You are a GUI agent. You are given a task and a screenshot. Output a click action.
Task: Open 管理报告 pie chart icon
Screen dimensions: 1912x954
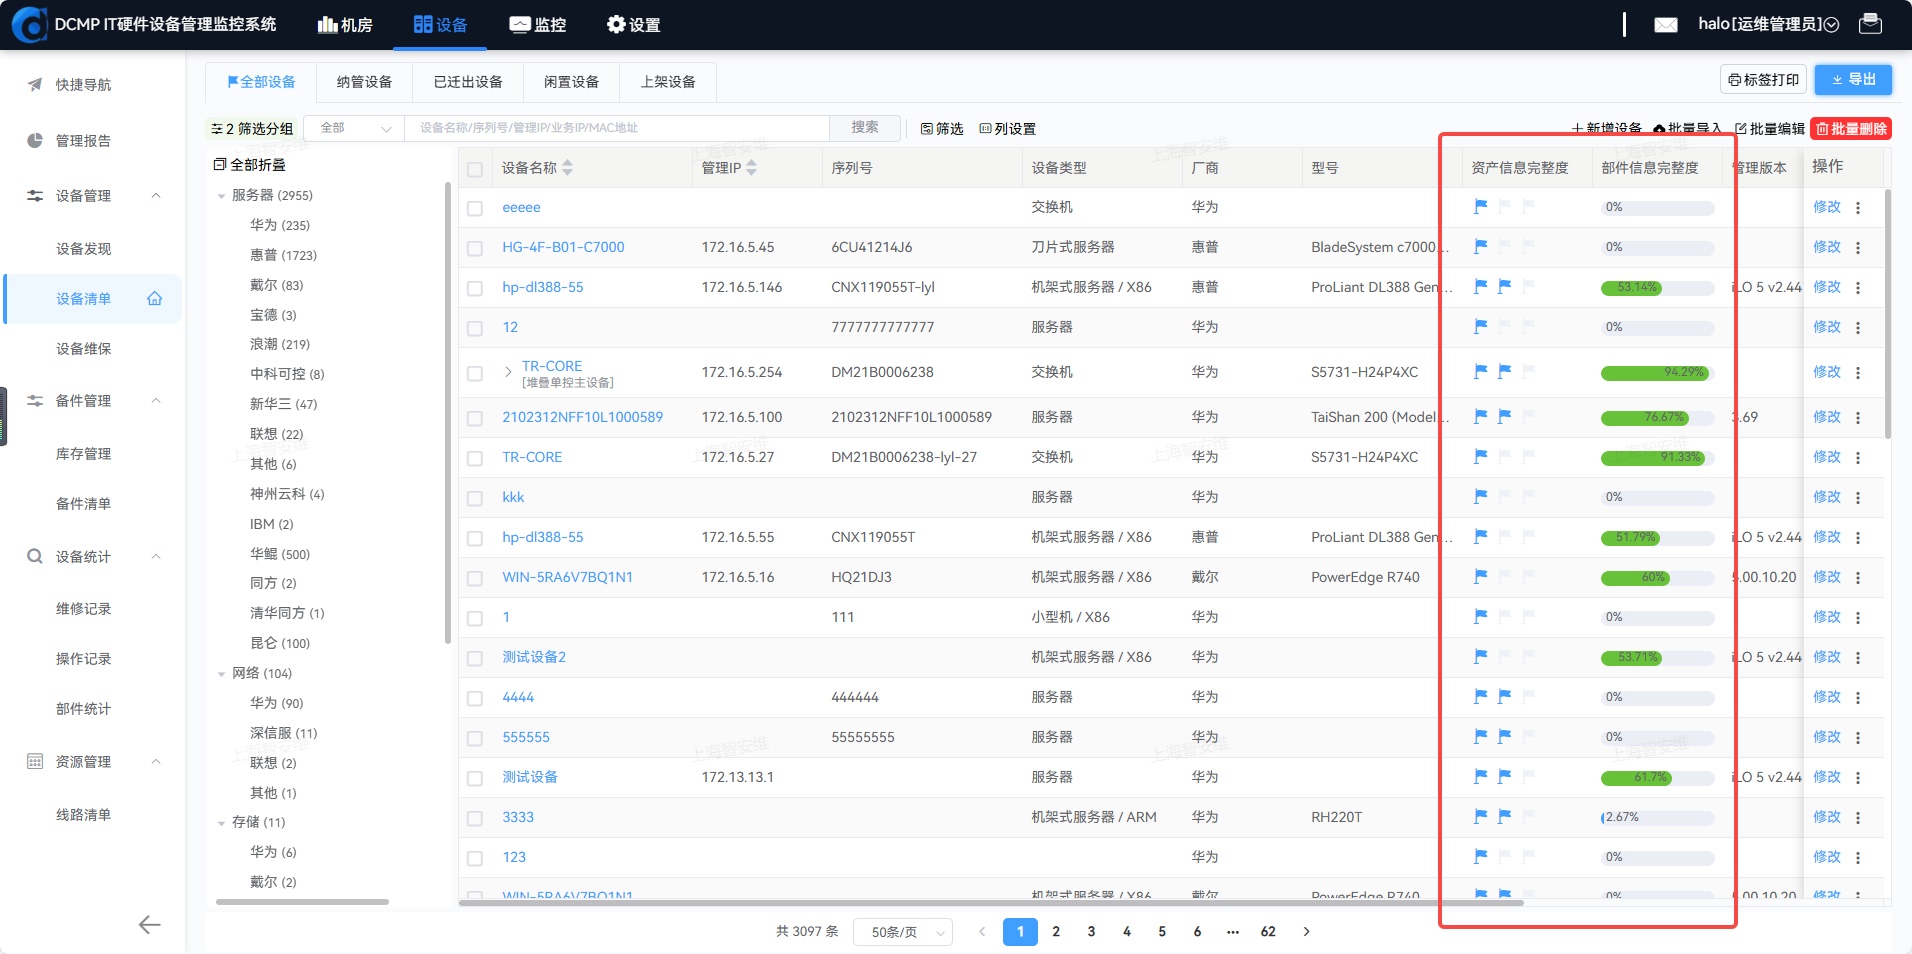(35, 141)
